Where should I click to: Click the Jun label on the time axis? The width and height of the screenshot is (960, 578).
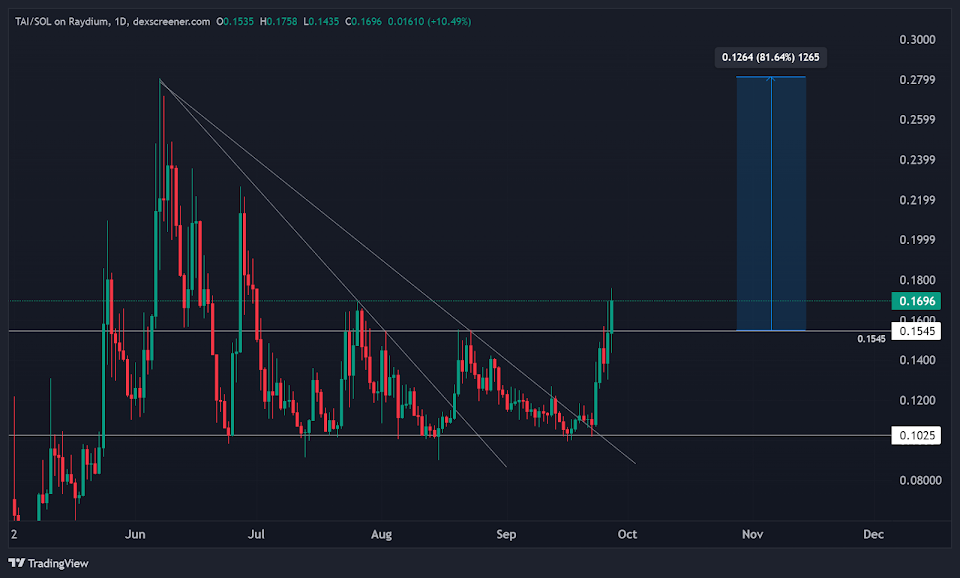pyautogui.click(x=135, y=534)
